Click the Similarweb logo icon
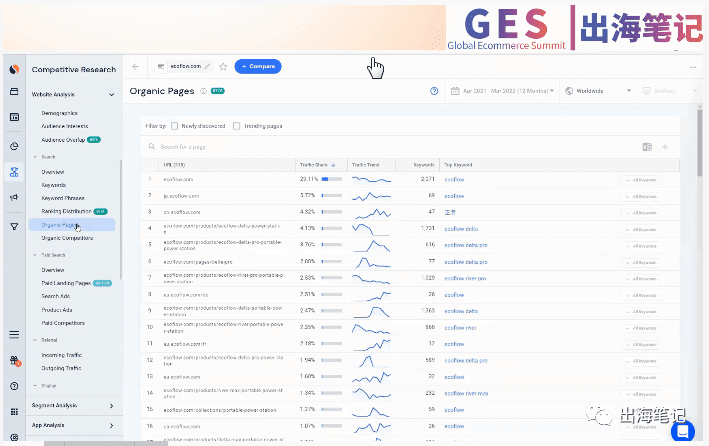709x446 pixels. 14,69
